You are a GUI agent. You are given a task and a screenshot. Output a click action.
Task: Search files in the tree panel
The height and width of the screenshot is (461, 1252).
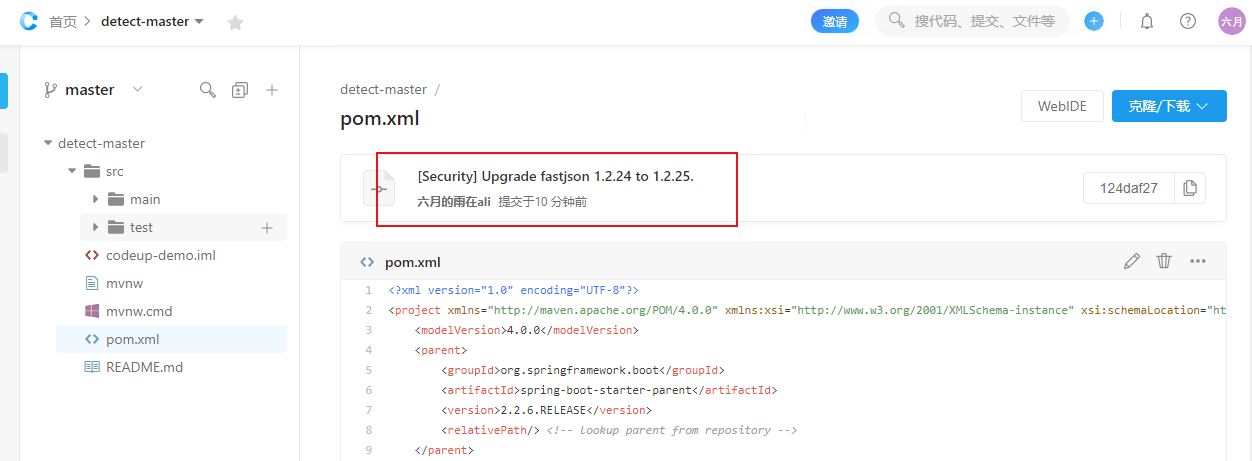(x=207, y=90)
